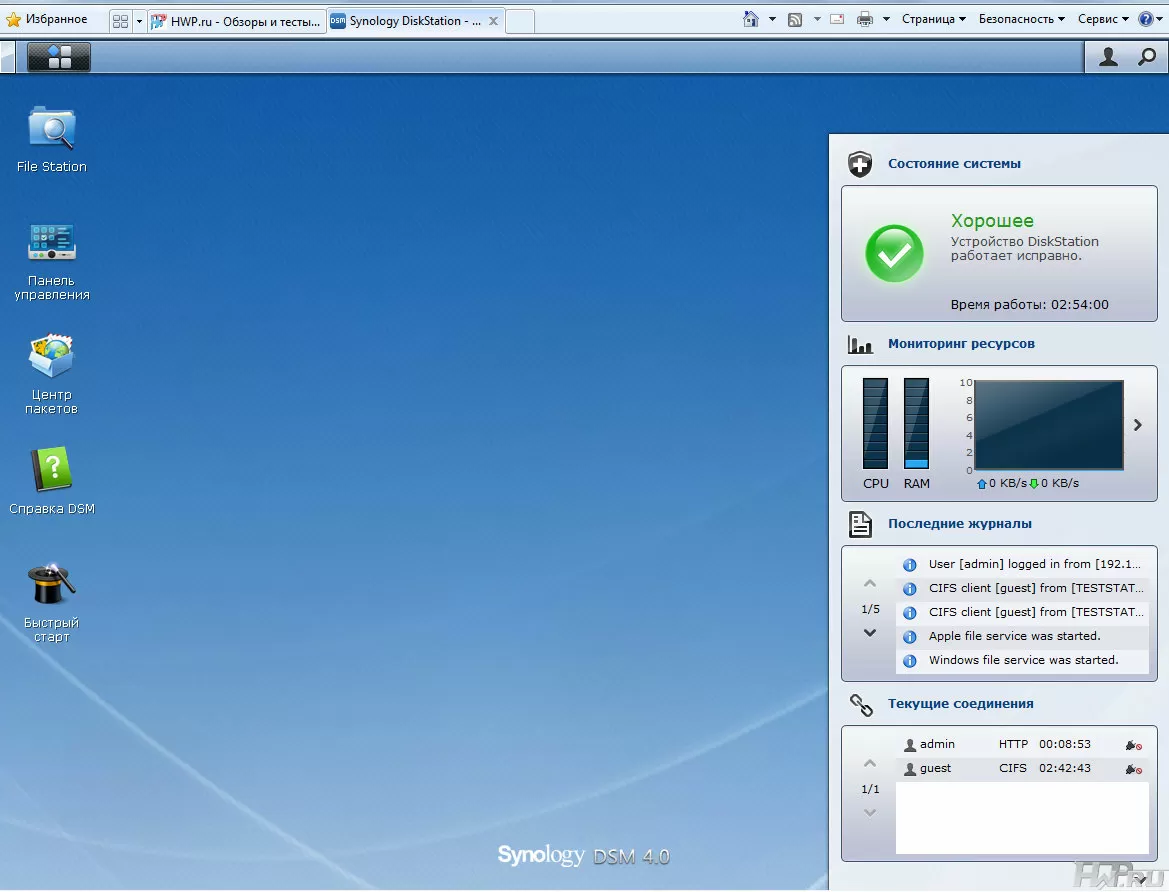Select 'Windows file service was started.' log entry

pos(1021,661)
